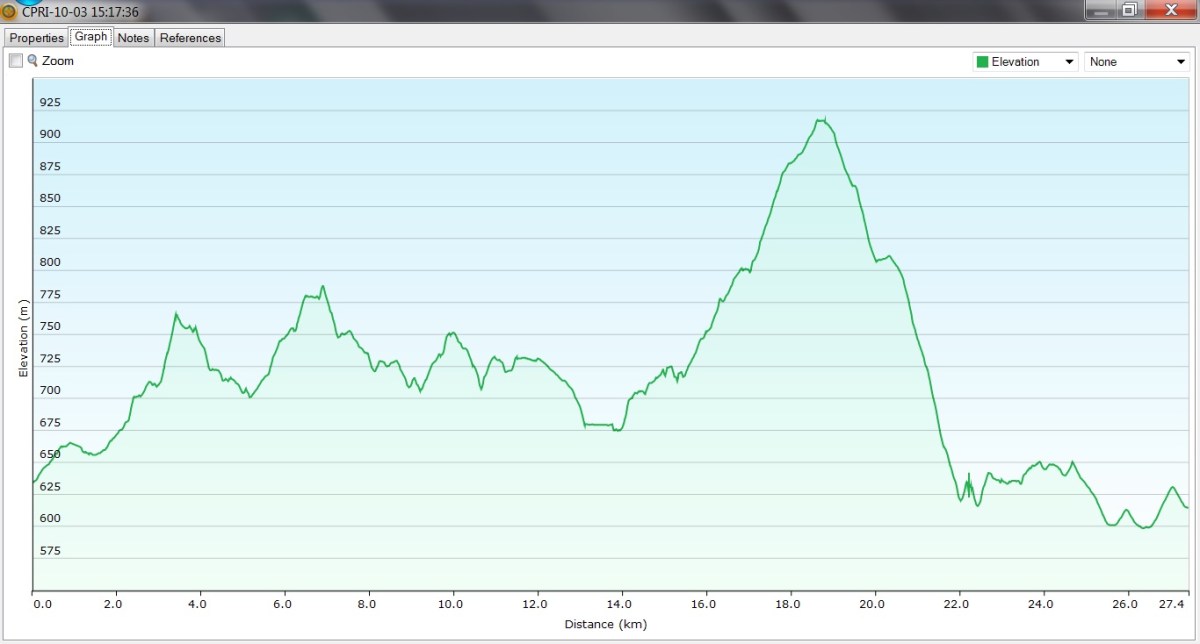Screen dimensions: 1200x644
Task: Click the arrow on the Elevation combo box
Action: click(x=1070, y=62)
